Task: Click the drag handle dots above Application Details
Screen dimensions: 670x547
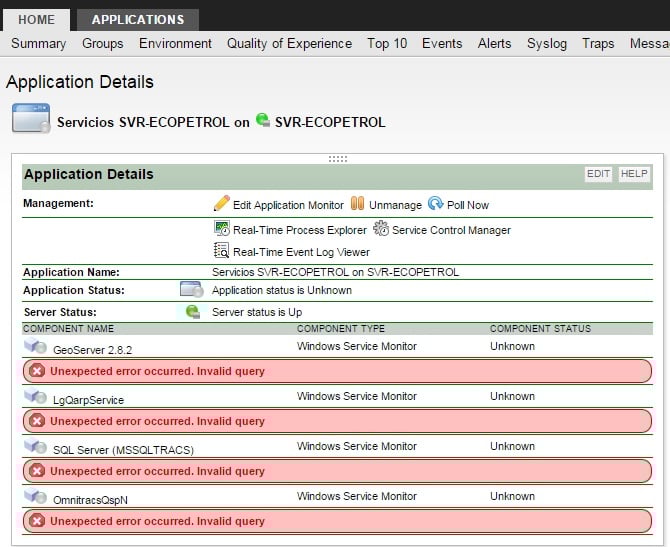Action: pyautogui.click(x=338, y=159)
